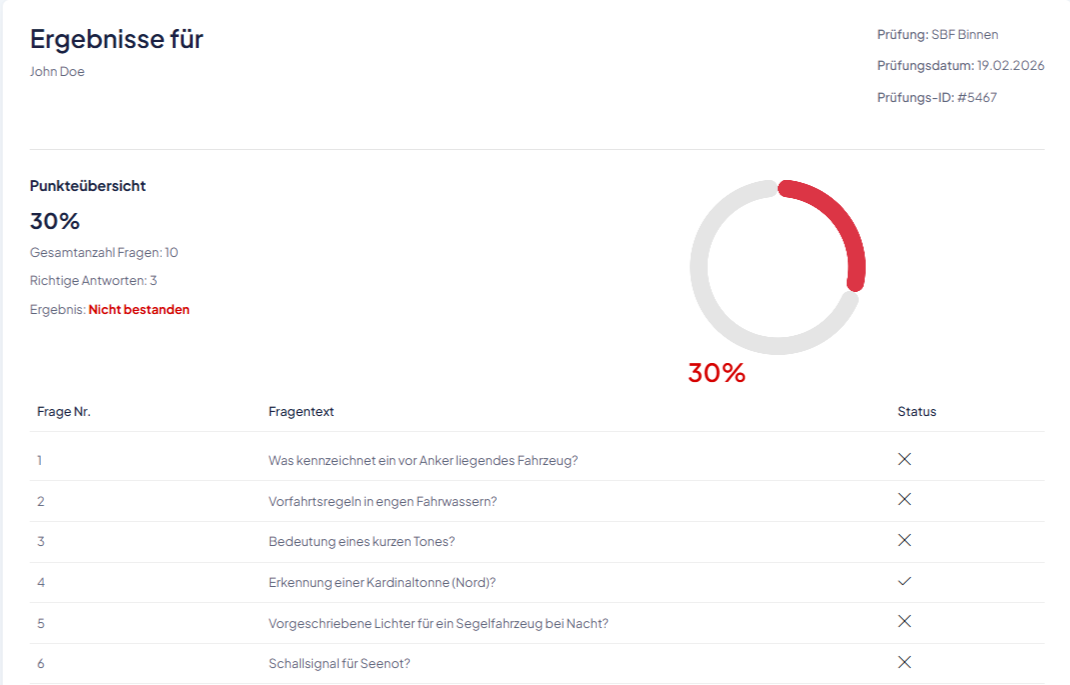Select the 'Vorfahrtsregeln in engen Fahrwassern?' question
The width and height of the screenshot is (1070, 685).
(382, 501)
